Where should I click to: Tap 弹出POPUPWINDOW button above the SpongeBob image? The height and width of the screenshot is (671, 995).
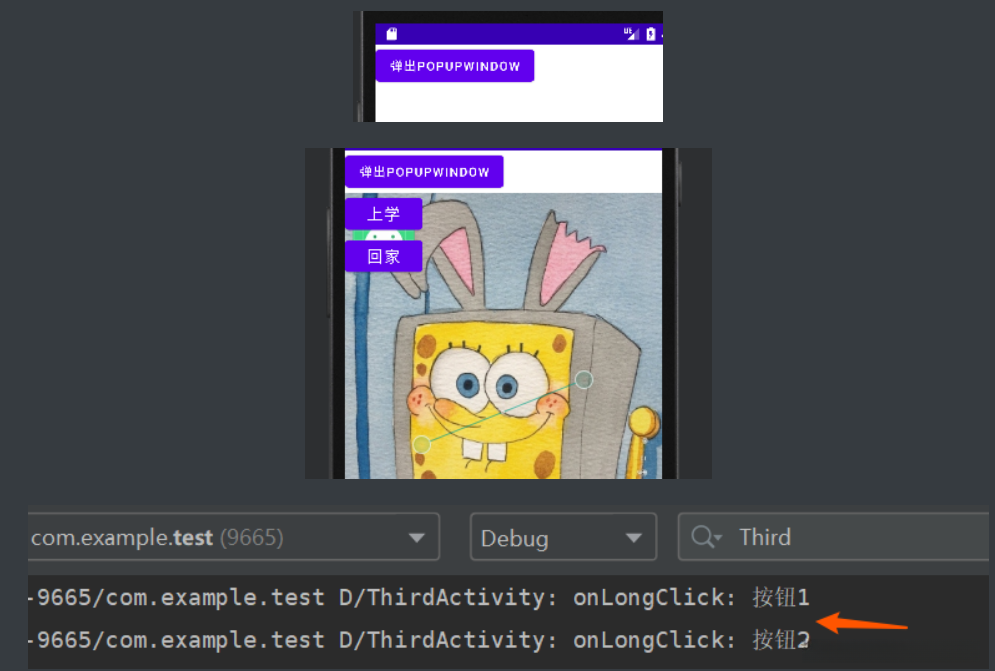(424, 171)
